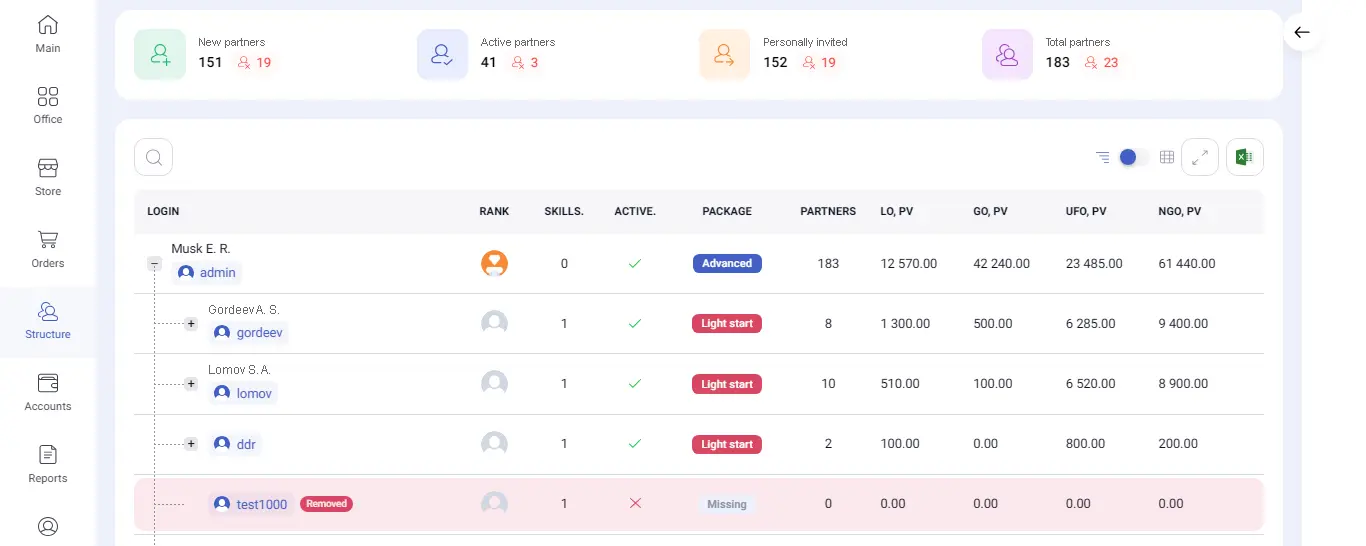Click the Advanced package badge

[x=727, y=264]
